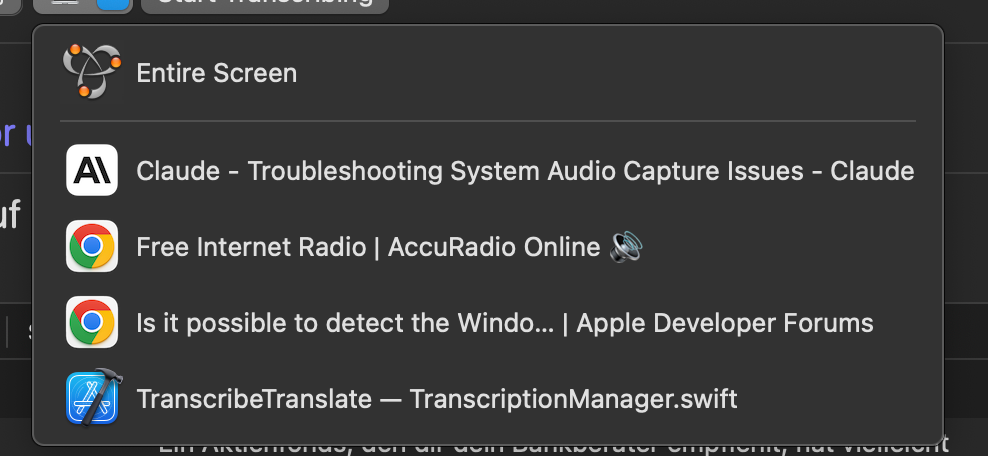Select the Apple Developer Forums window entry

tap(488, 323)
